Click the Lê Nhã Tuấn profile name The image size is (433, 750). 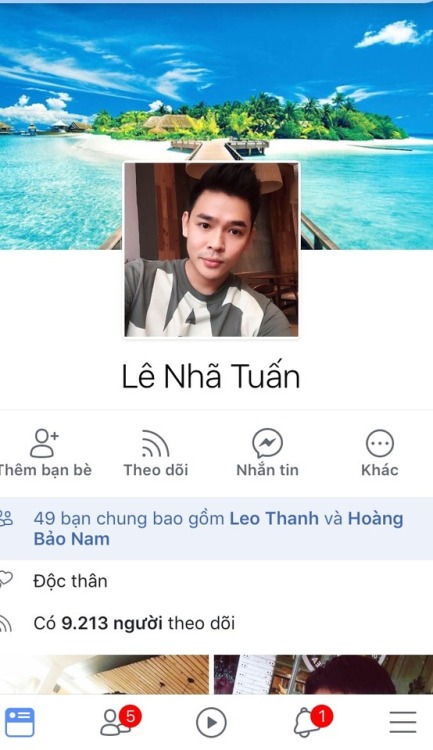coord(211,376)
